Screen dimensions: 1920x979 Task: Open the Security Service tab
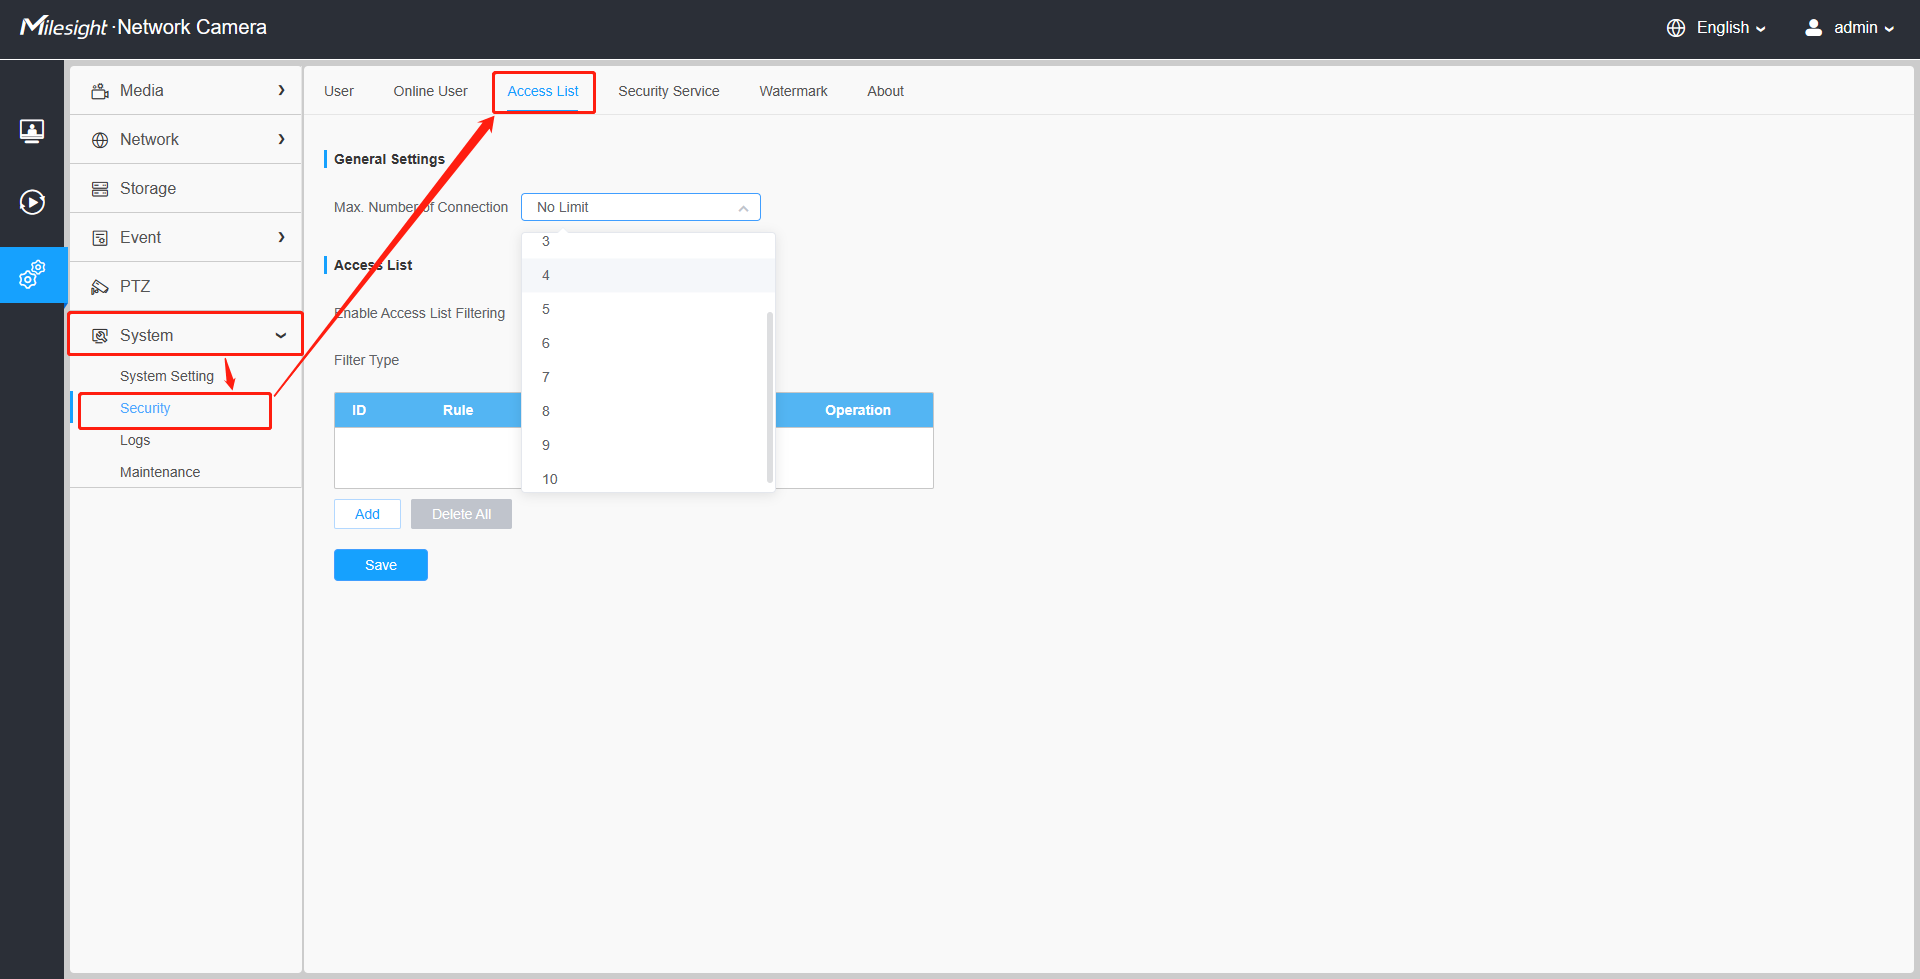(x=669, y=91)
